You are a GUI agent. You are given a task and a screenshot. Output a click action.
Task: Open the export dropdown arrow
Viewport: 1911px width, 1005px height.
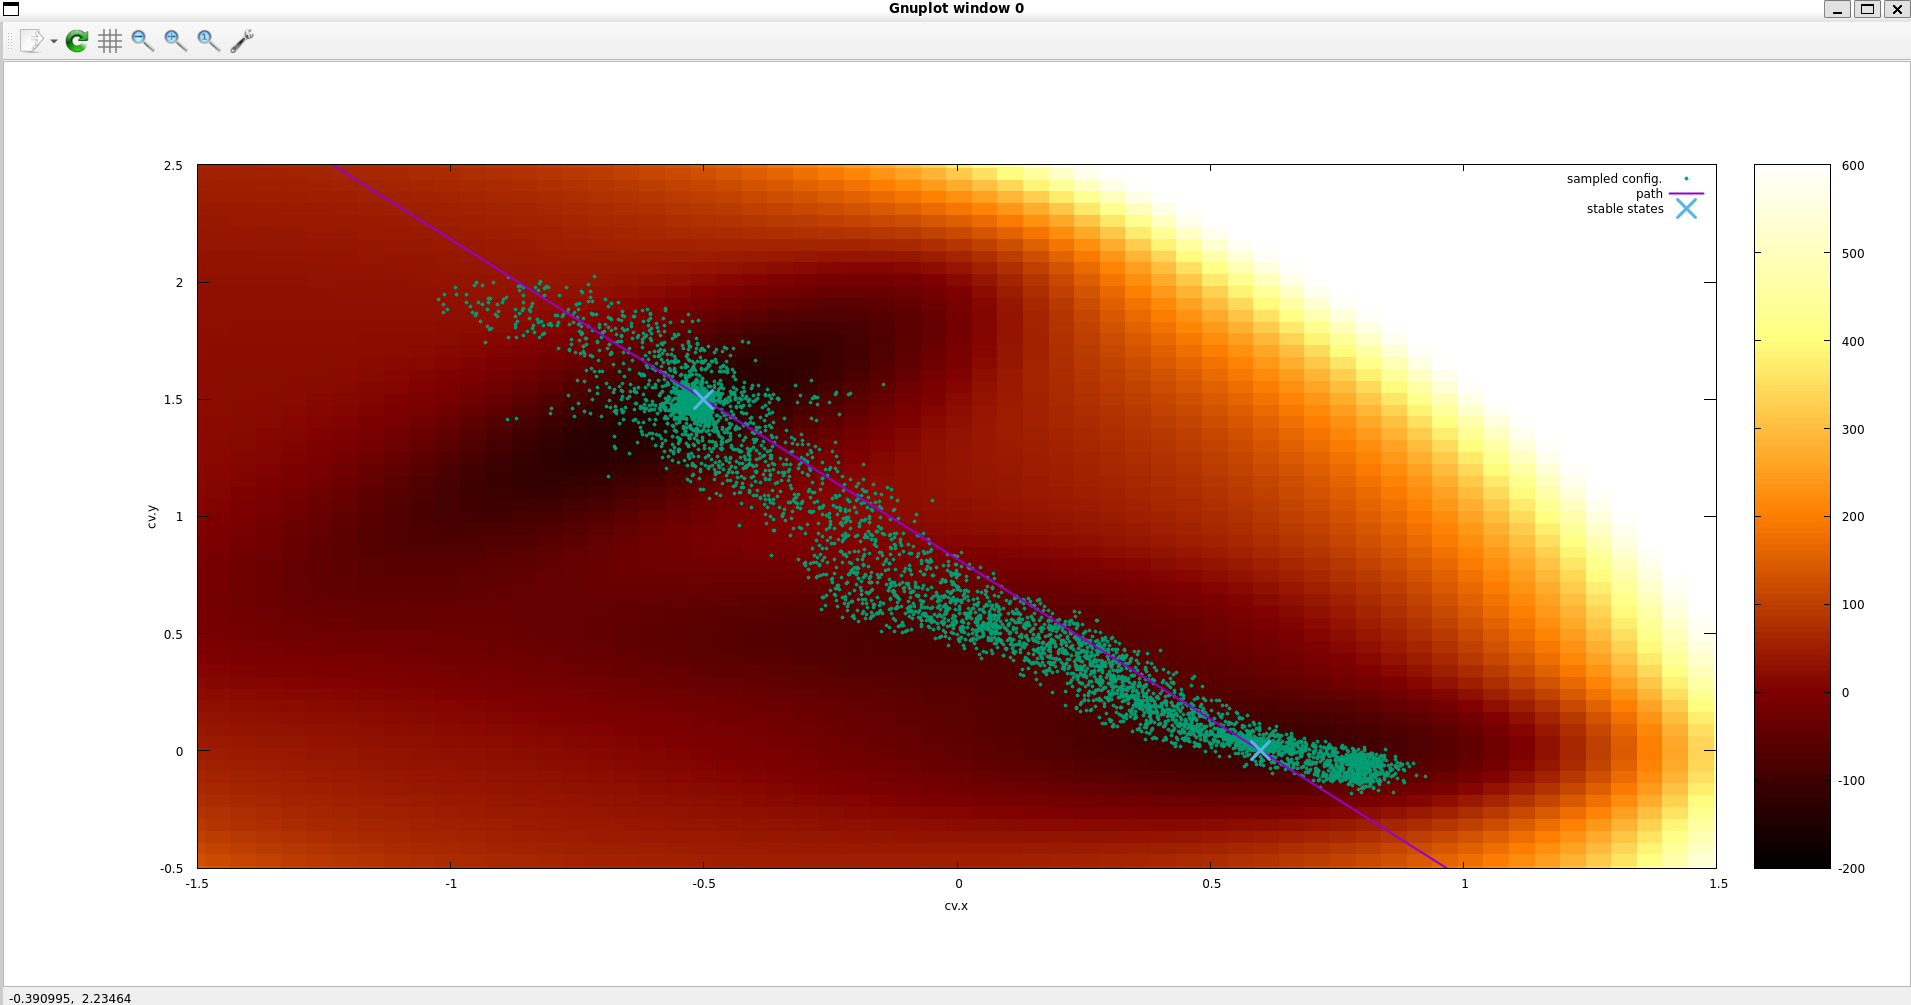[54, 41]
